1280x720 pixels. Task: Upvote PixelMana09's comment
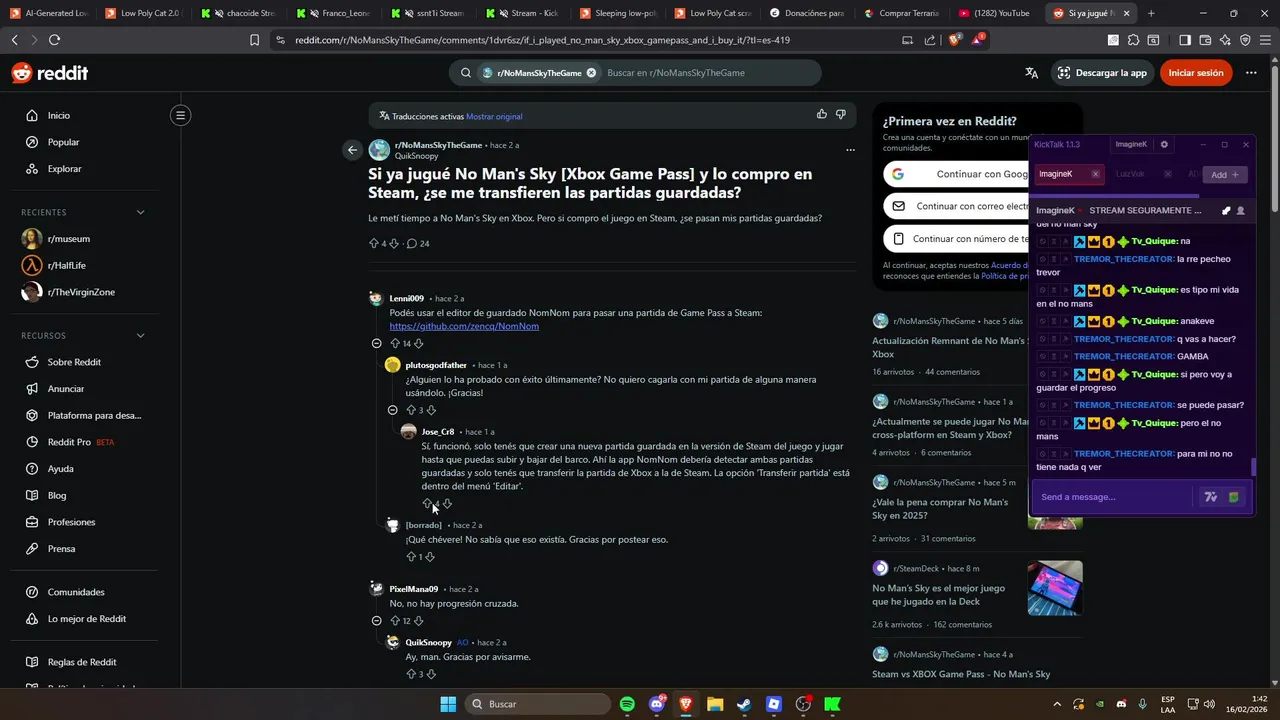(395, 621)
